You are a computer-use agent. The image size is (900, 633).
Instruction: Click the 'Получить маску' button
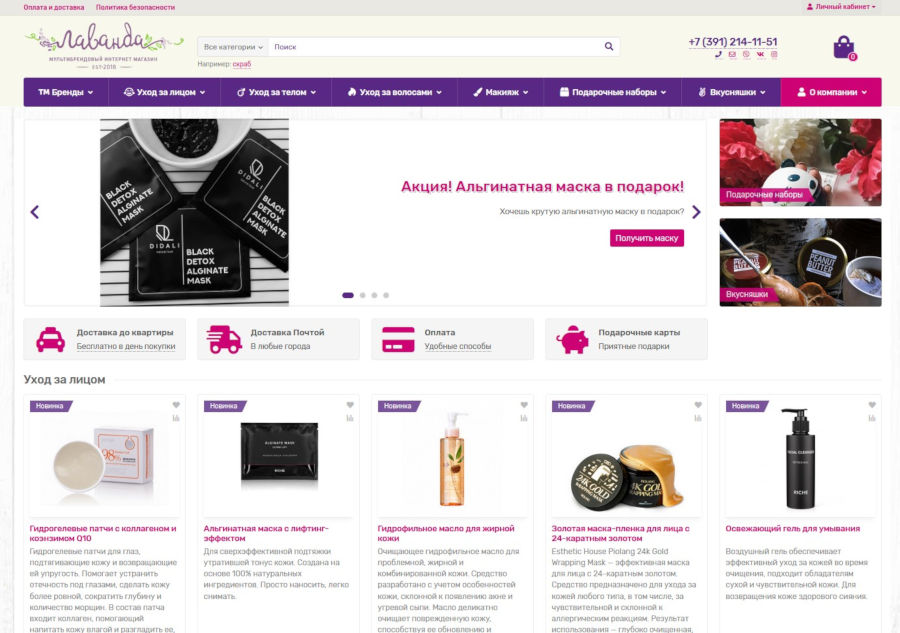pos(647,238)
